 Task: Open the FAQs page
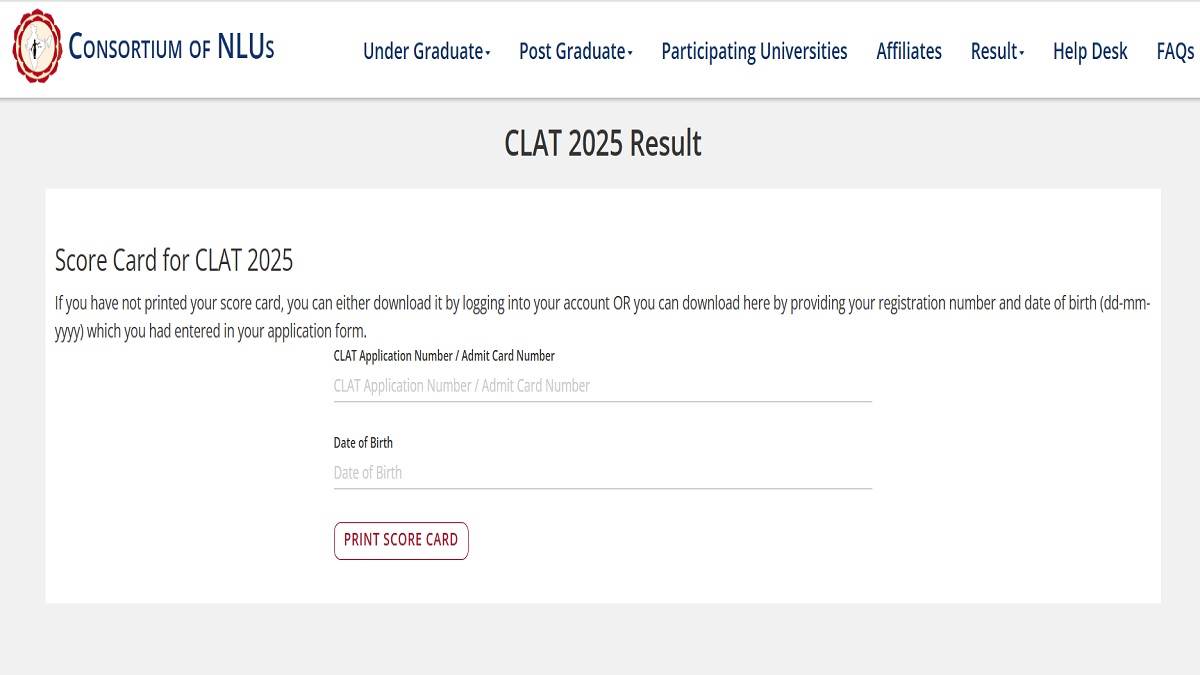tap(1175, 51)
